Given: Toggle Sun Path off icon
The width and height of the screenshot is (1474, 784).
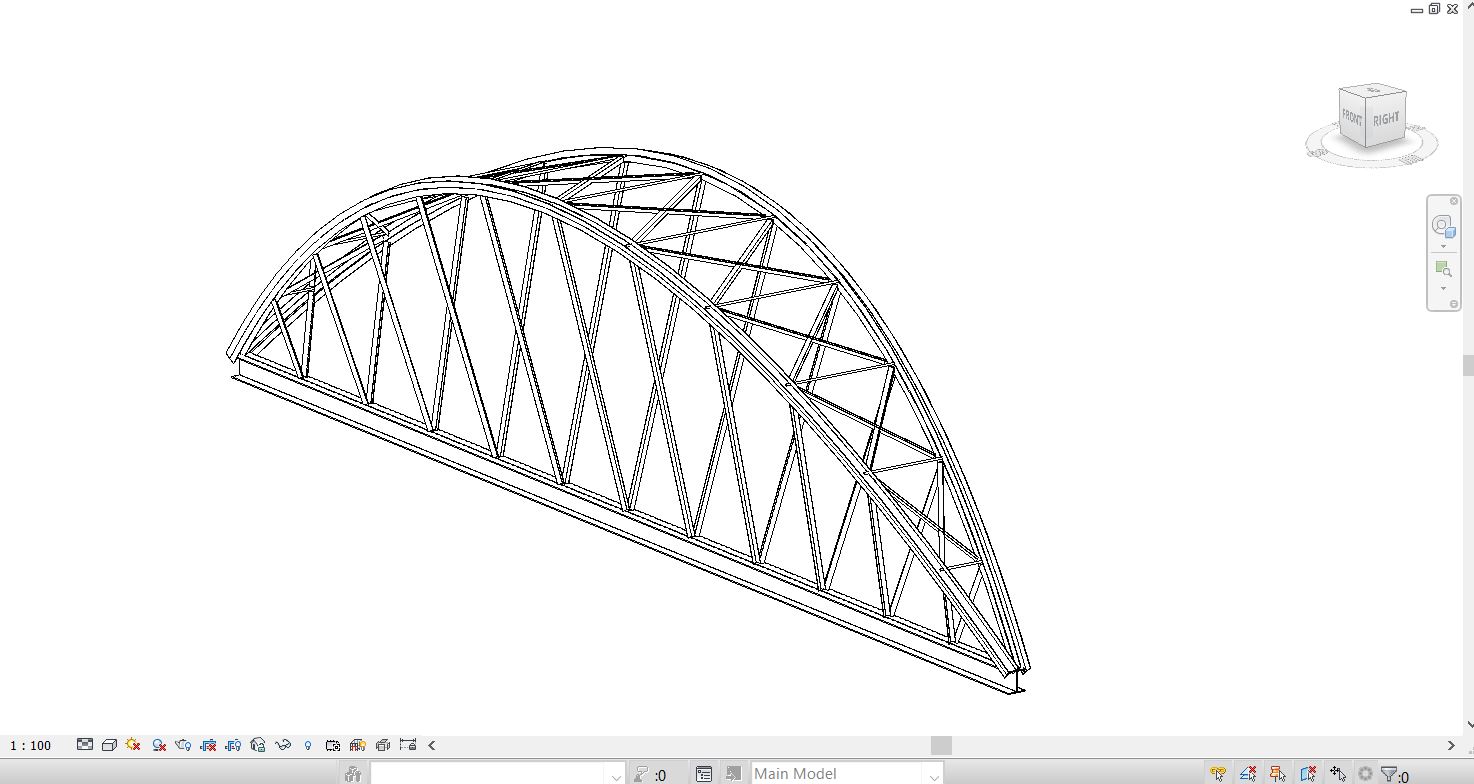Looking at the screenshot, I should coord(133,745).
